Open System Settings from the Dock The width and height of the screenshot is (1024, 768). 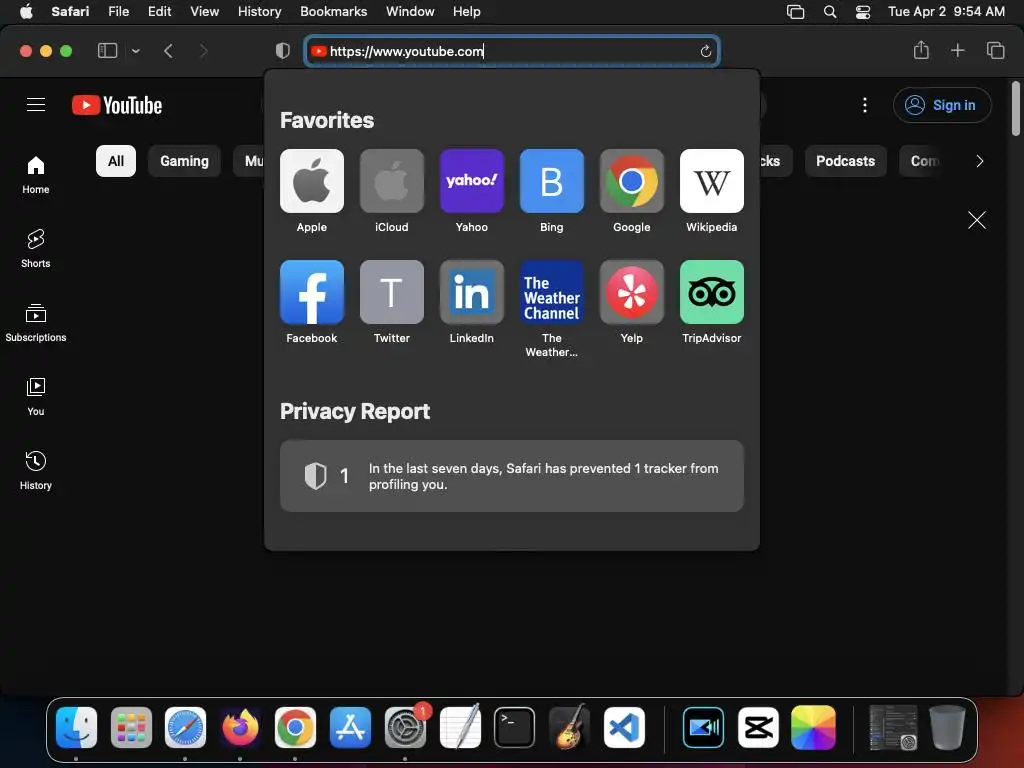[x=405, y=727]
